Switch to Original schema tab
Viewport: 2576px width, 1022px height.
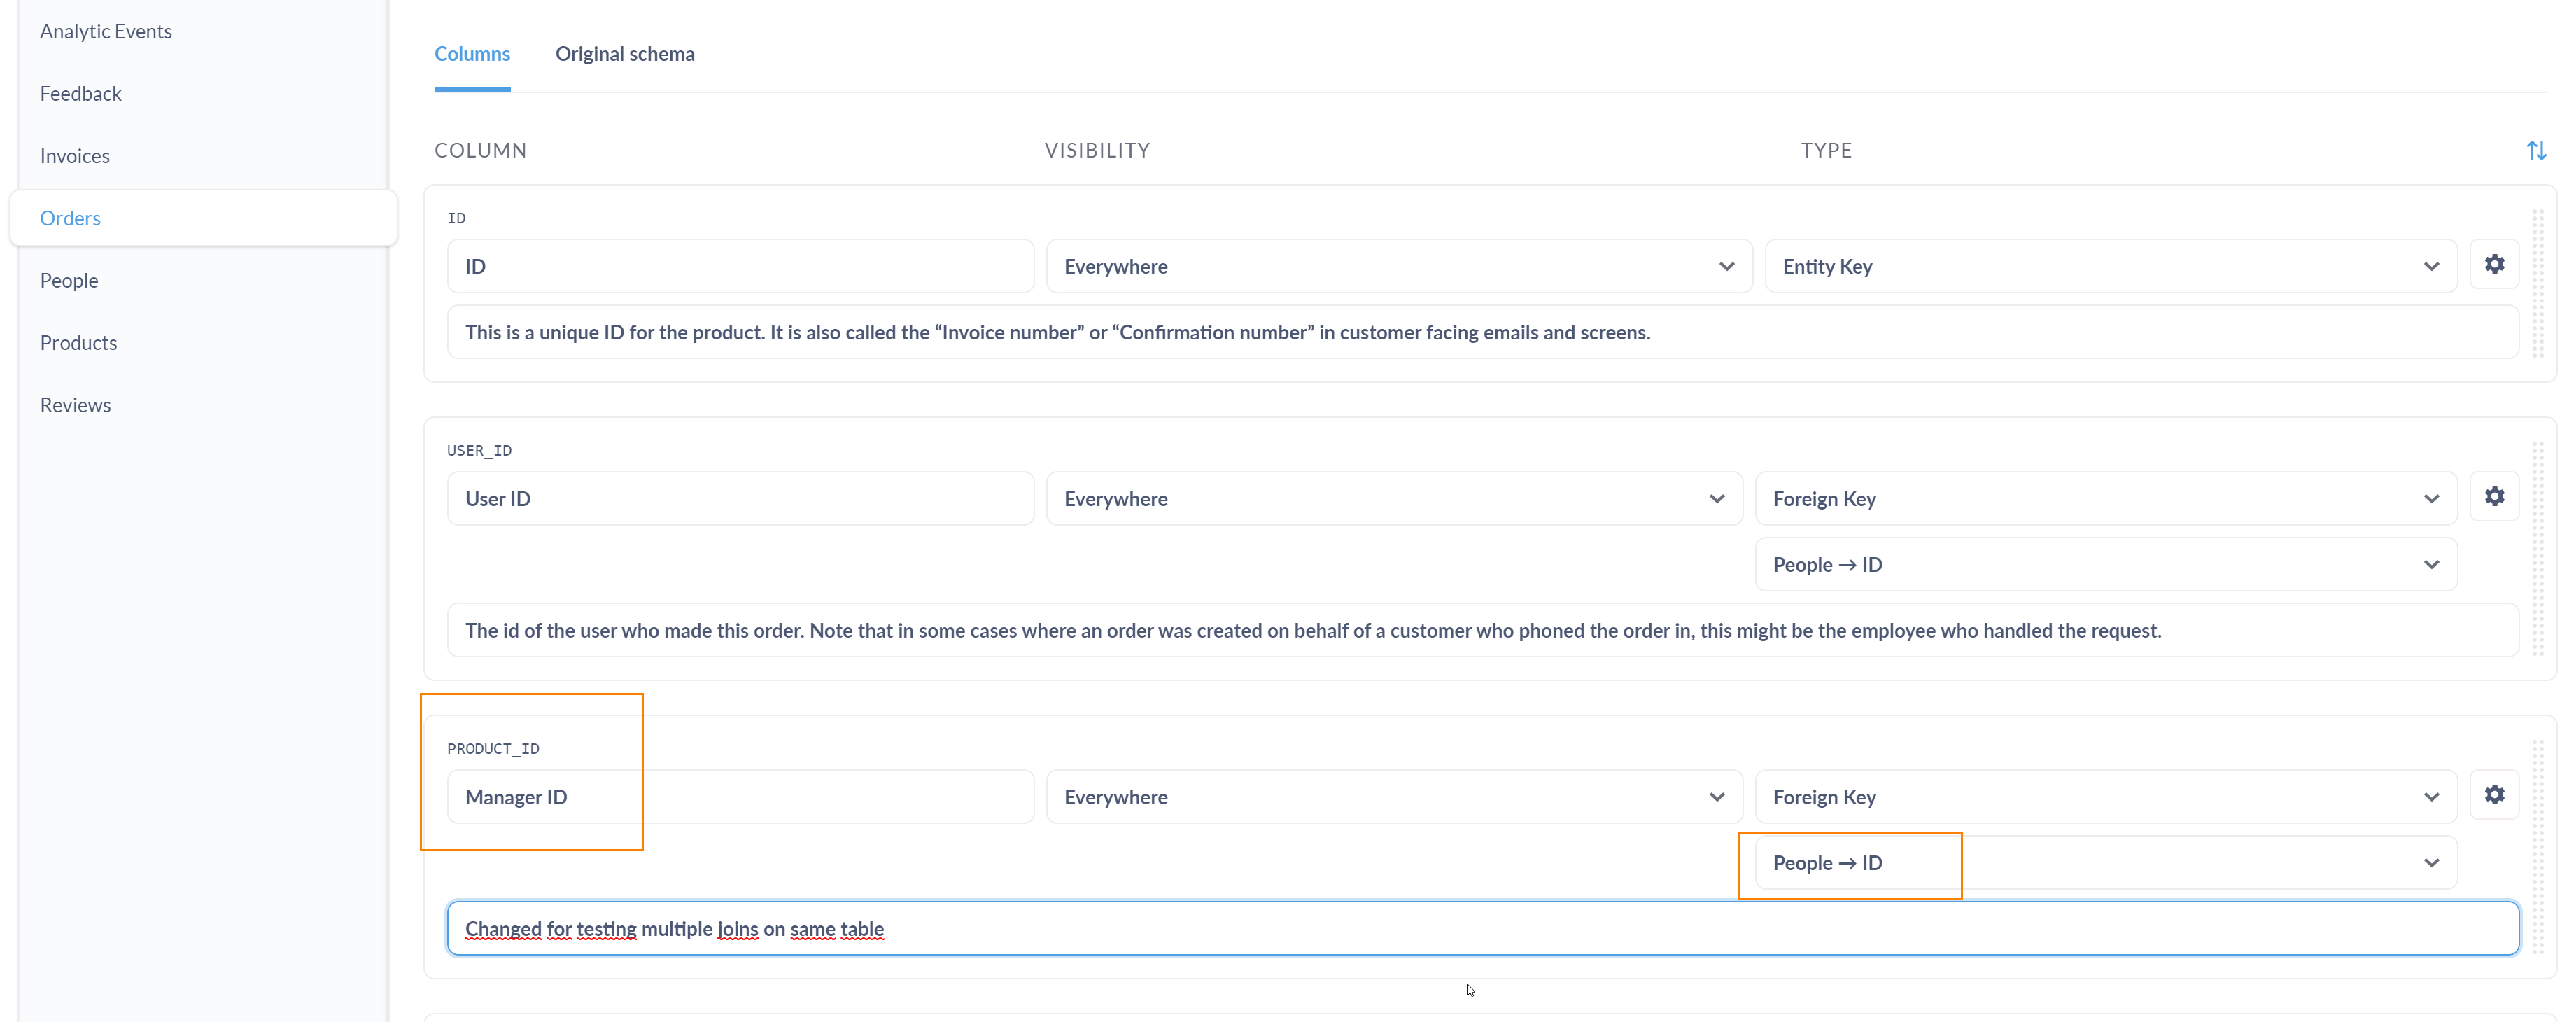coord(625,54)
